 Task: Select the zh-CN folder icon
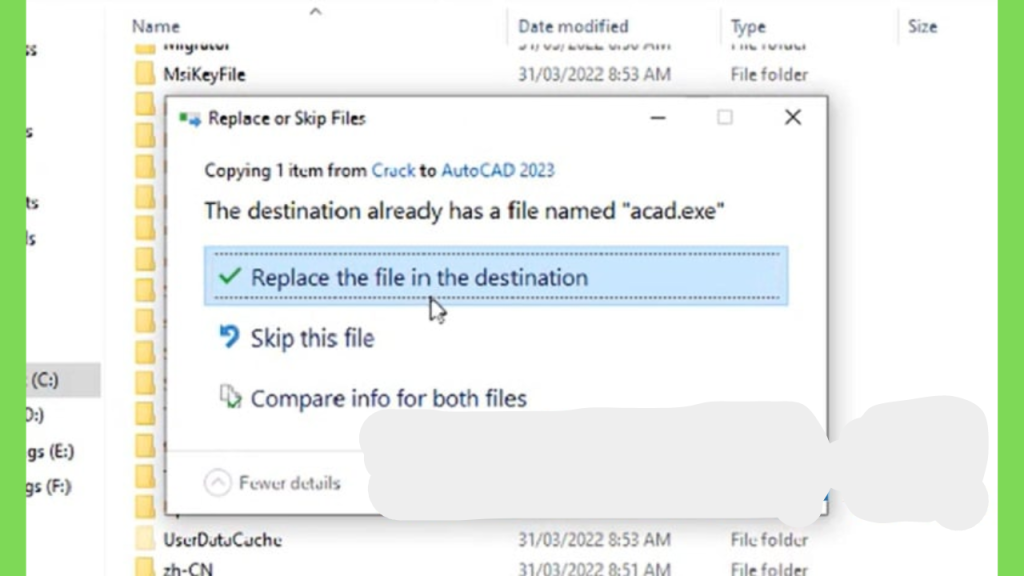pos(145,567)
